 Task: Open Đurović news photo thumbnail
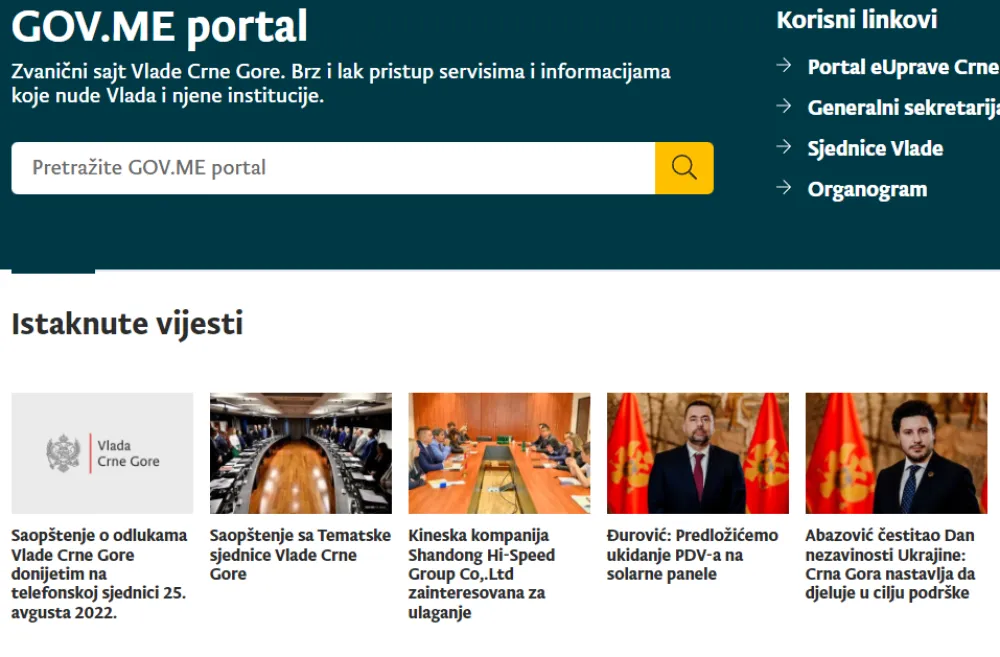(698, 453)
